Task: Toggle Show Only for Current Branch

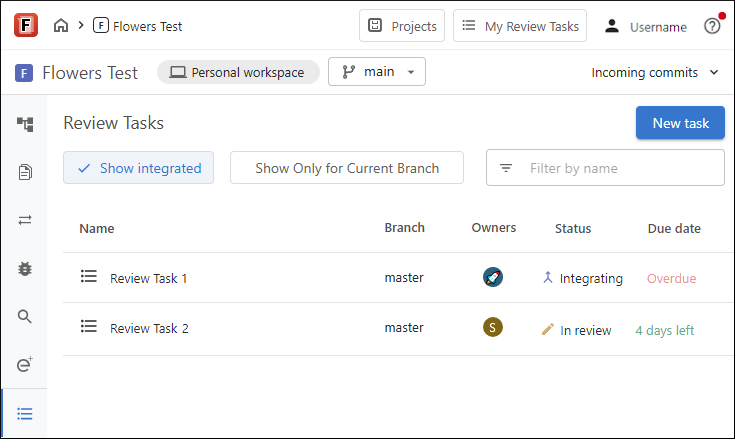Action: [347, 168]
